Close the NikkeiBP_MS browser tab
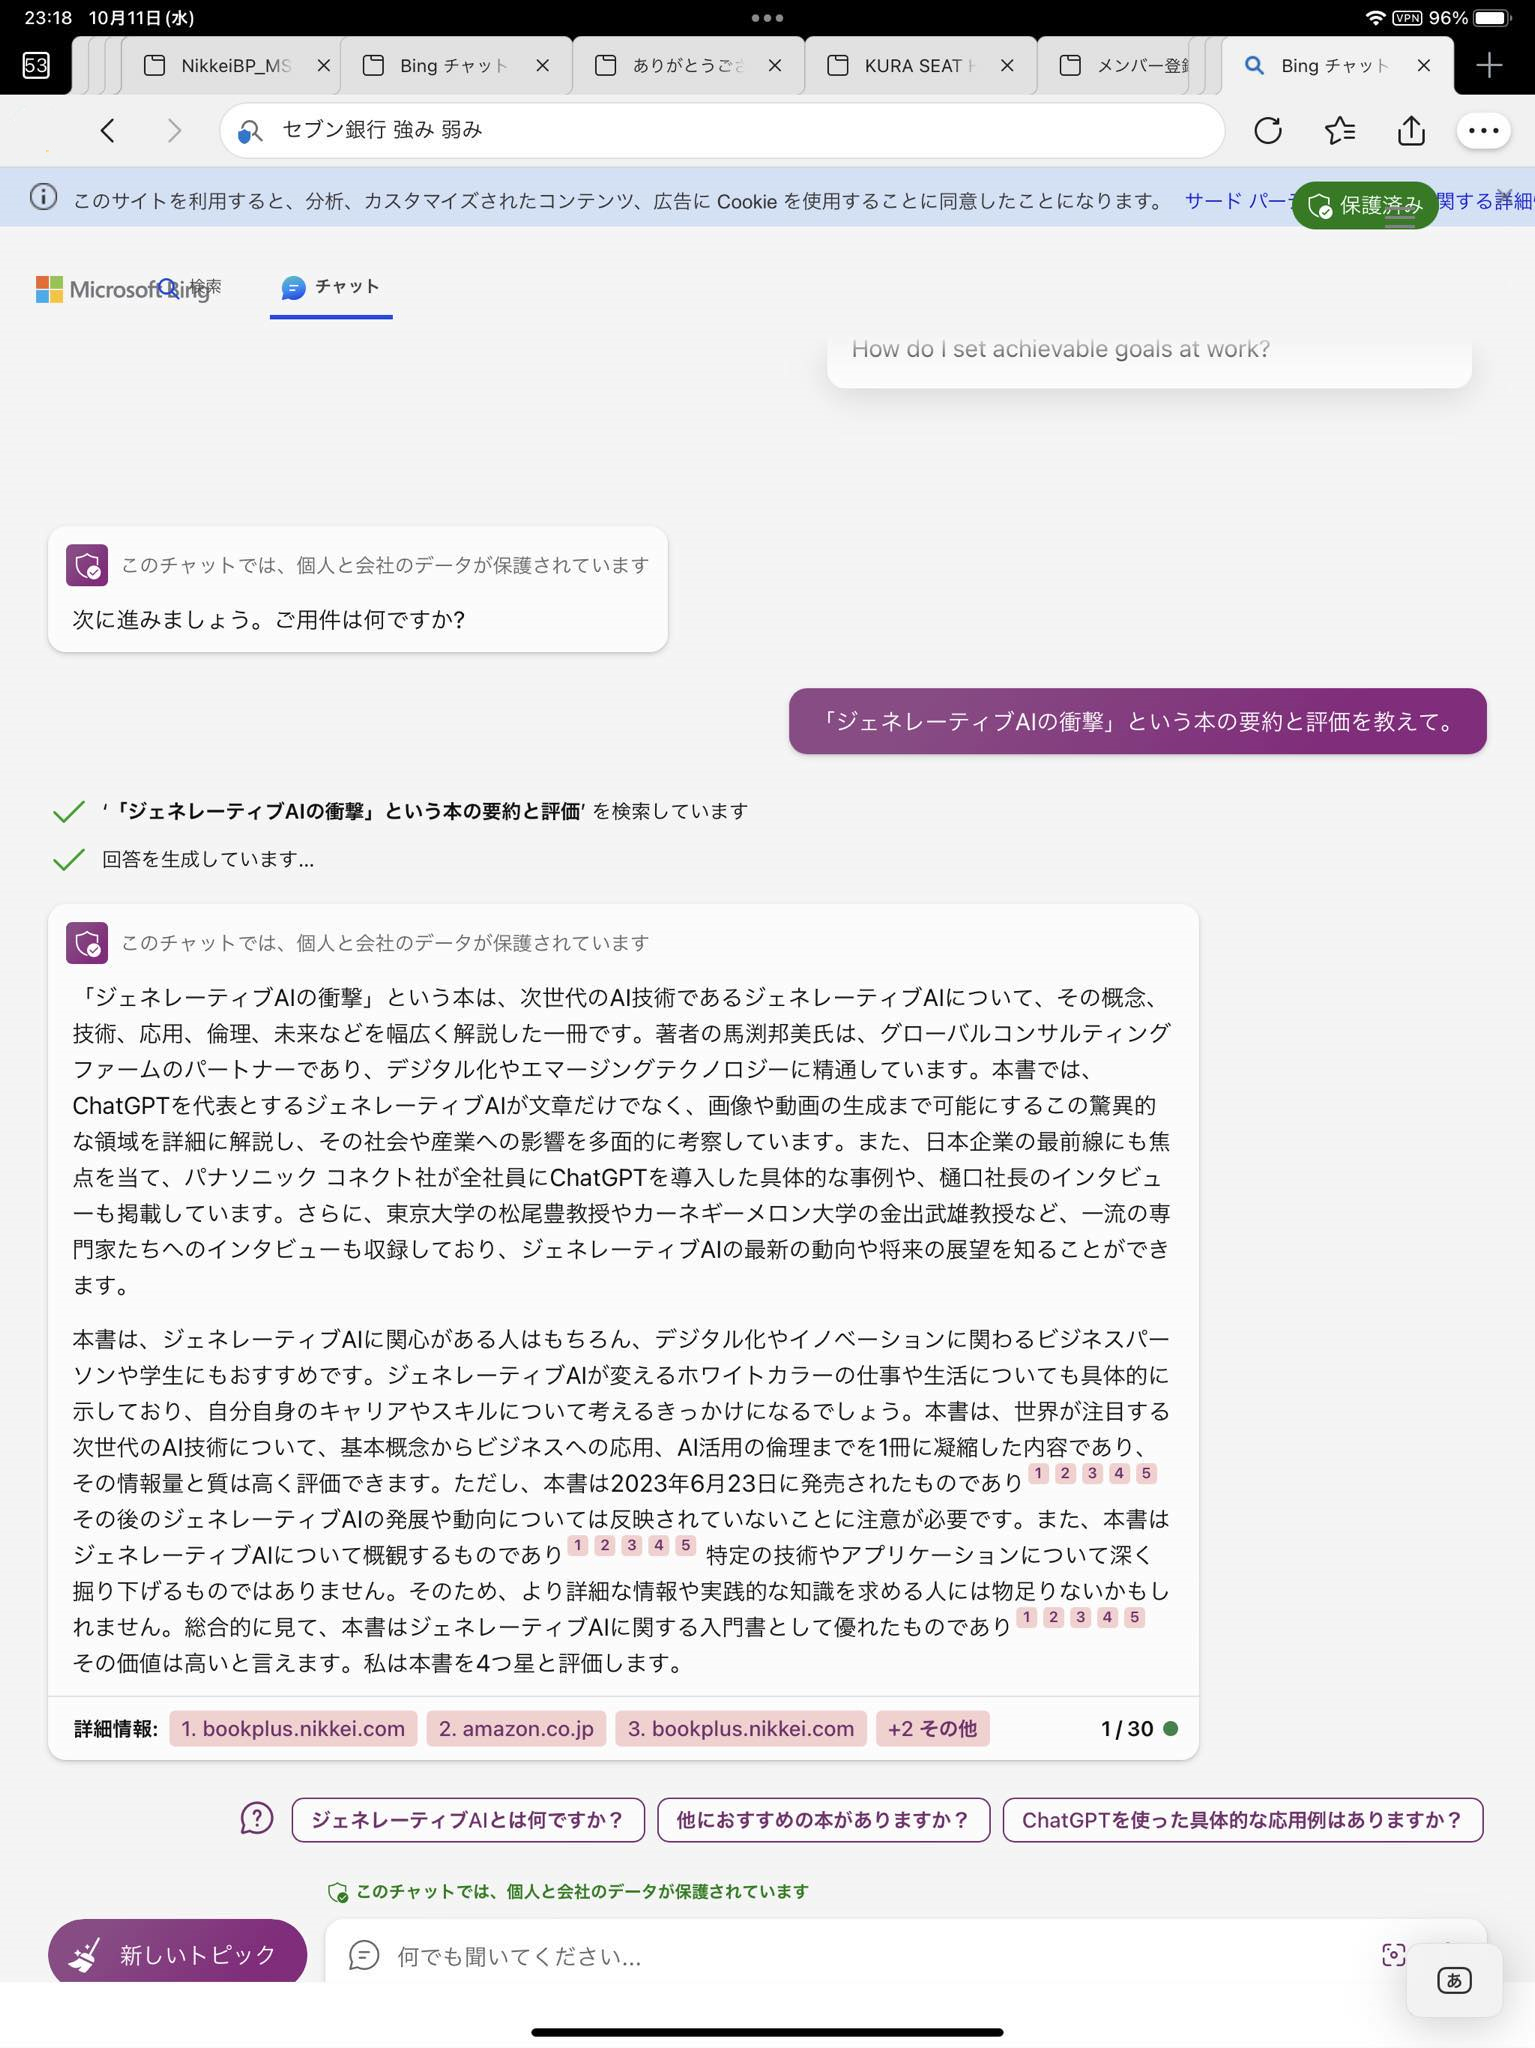 point(323,65)
